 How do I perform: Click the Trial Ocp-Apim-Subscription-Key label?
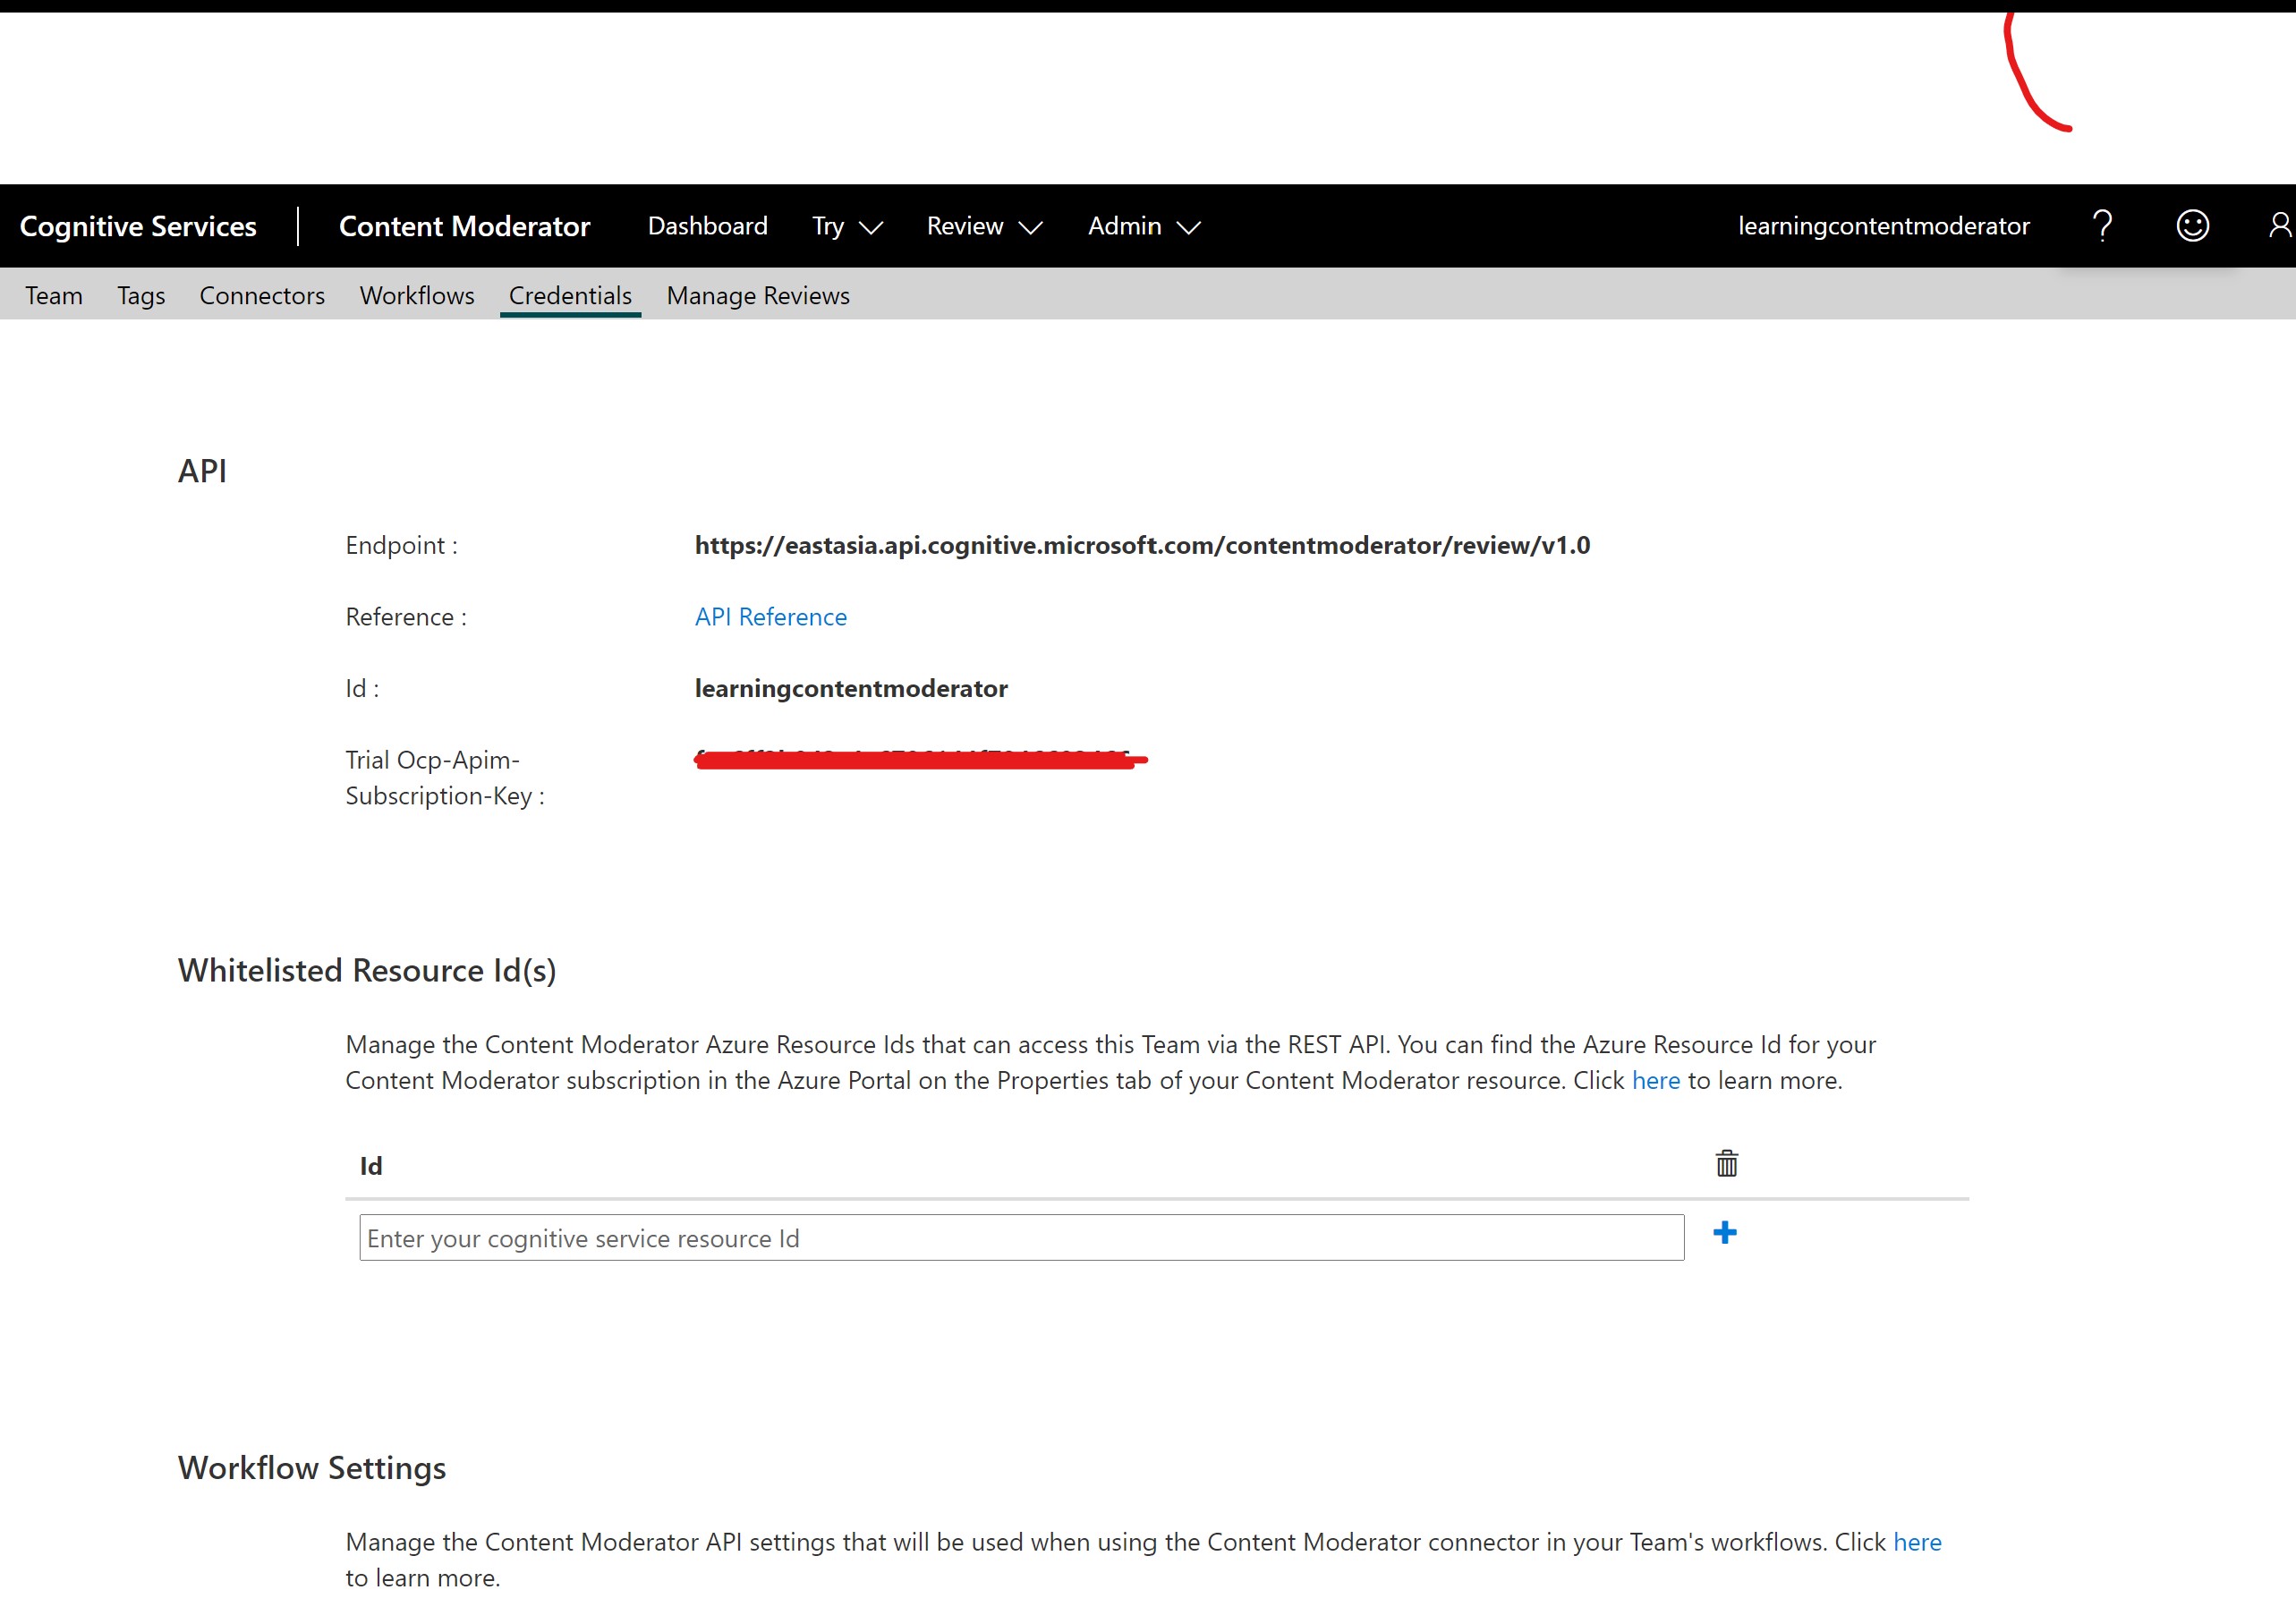point(445,777)
